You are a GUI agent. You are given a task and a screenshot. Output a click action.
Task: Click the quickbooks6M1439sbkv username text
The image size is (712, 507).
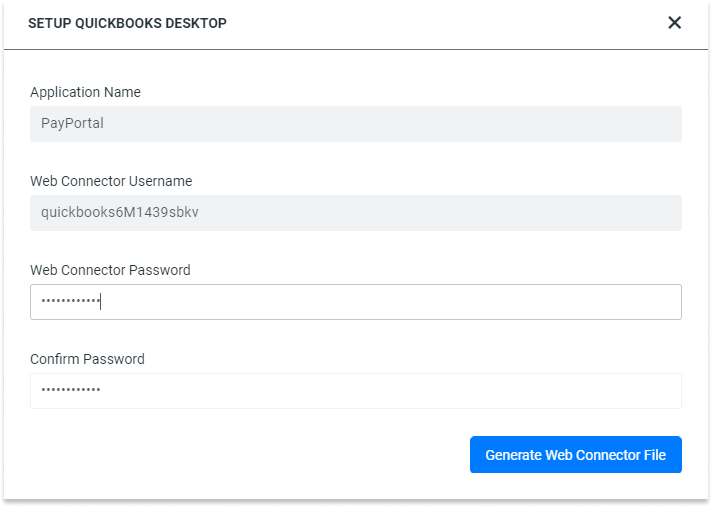pyautogui.click(x=120, y=212)
